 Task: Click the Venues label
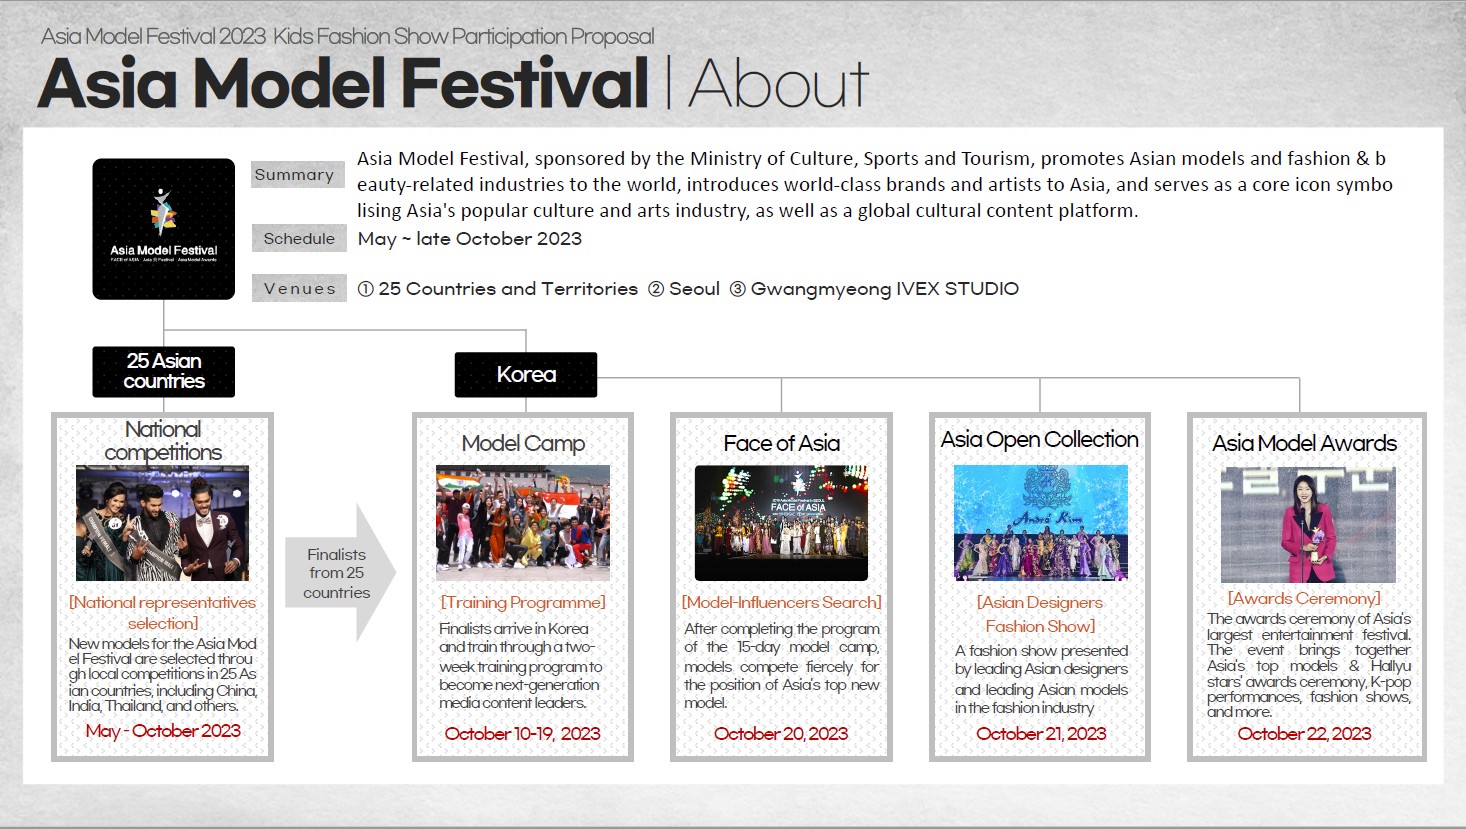click(x=299, y=289)
